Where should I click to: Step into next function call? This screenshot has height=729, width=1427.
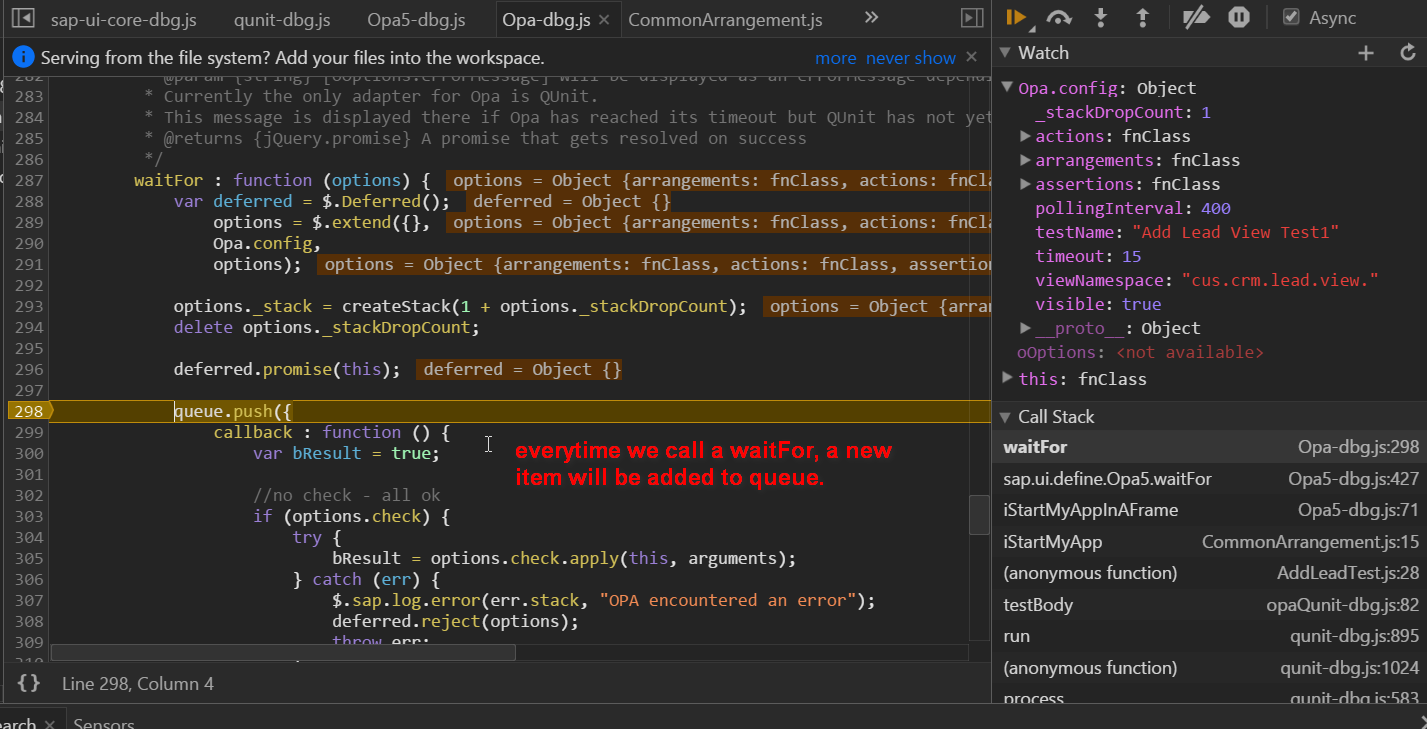(x=1102, y=17)
